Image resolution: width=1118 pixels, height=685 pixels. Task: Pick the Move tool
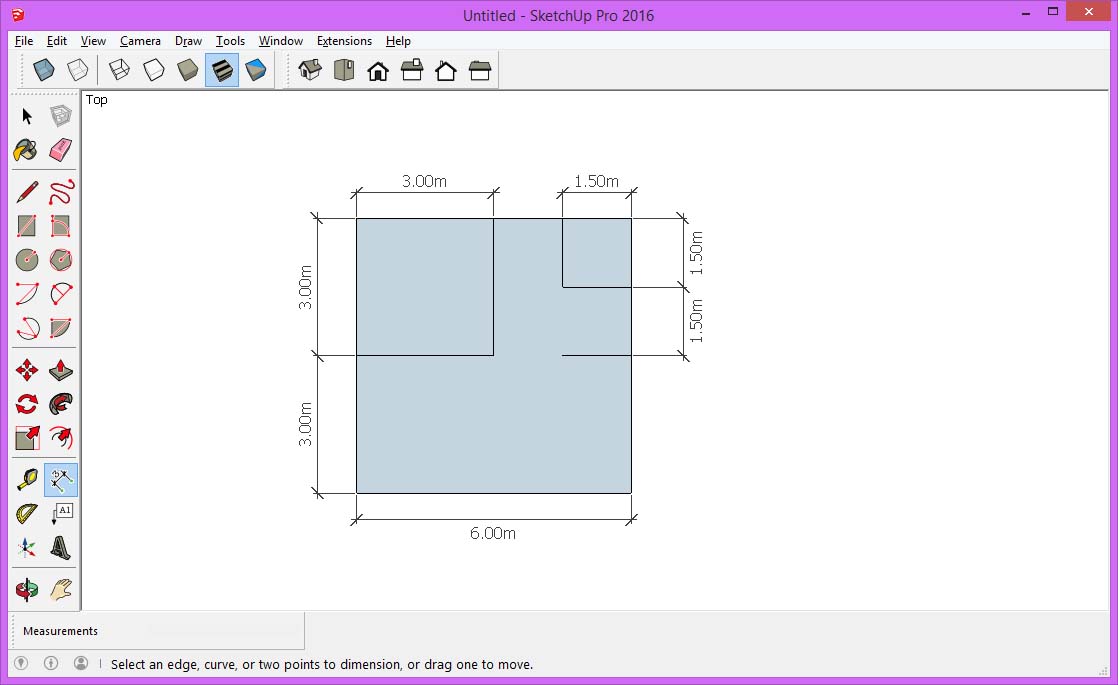(x=25, y=369)
